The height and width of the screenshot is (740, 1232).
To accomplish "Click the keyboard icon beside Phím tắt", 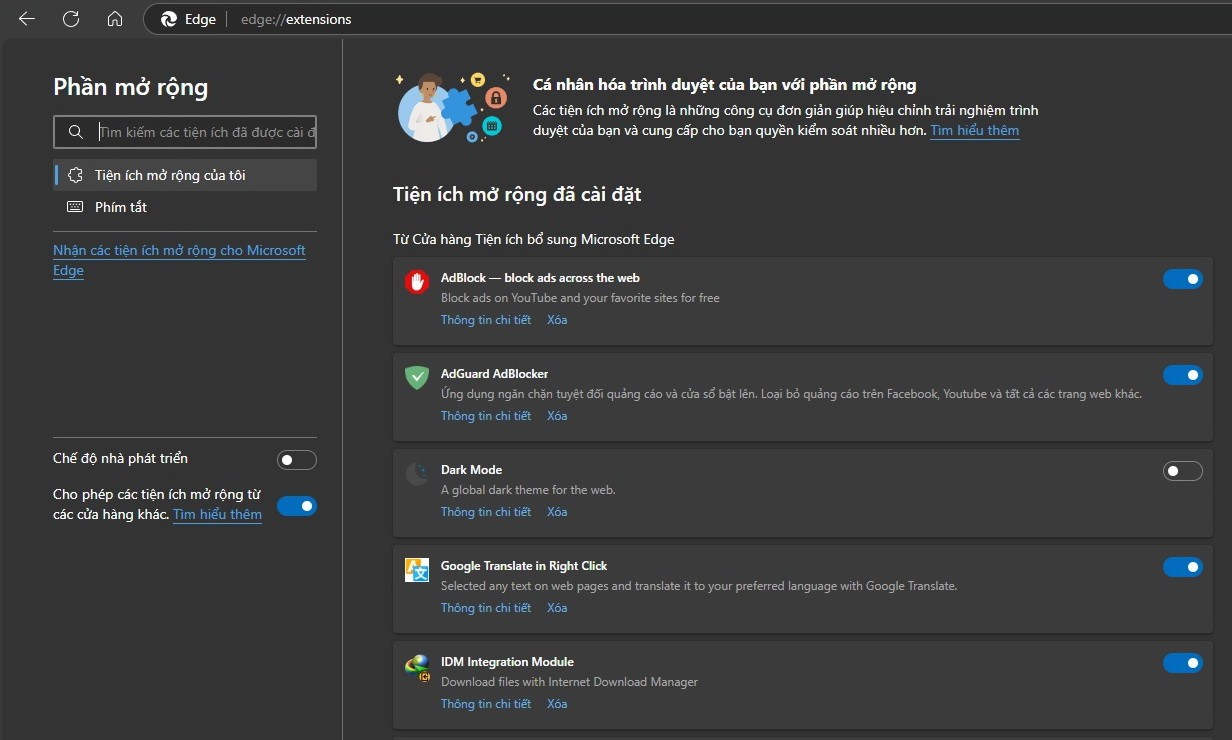I will (x=75, y=207).
